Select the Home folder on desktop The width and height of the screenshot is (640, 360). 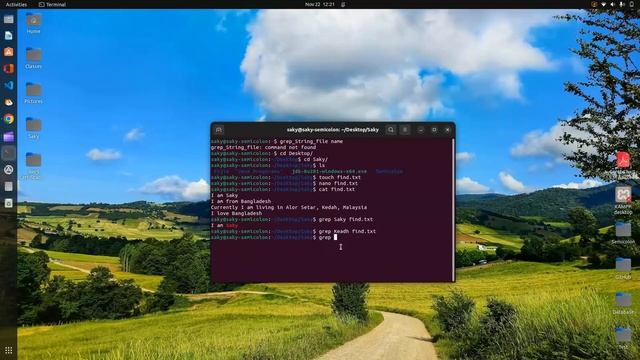[x=33, y=23]
